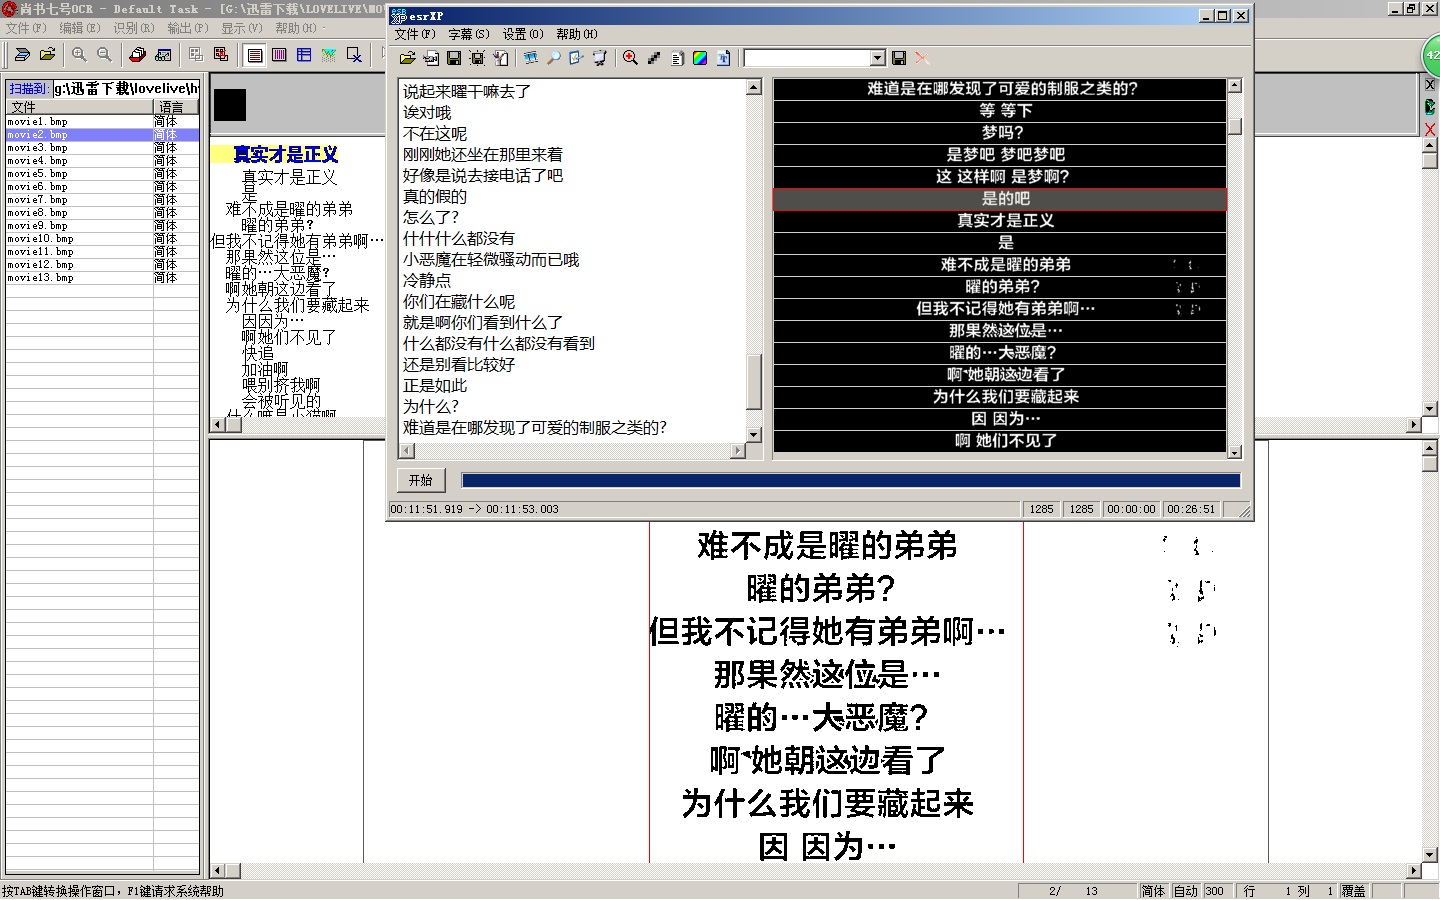Click the projector screen icon in esrXP toolbar
The width and height of the screenshot is (1440, 900).
600,58
